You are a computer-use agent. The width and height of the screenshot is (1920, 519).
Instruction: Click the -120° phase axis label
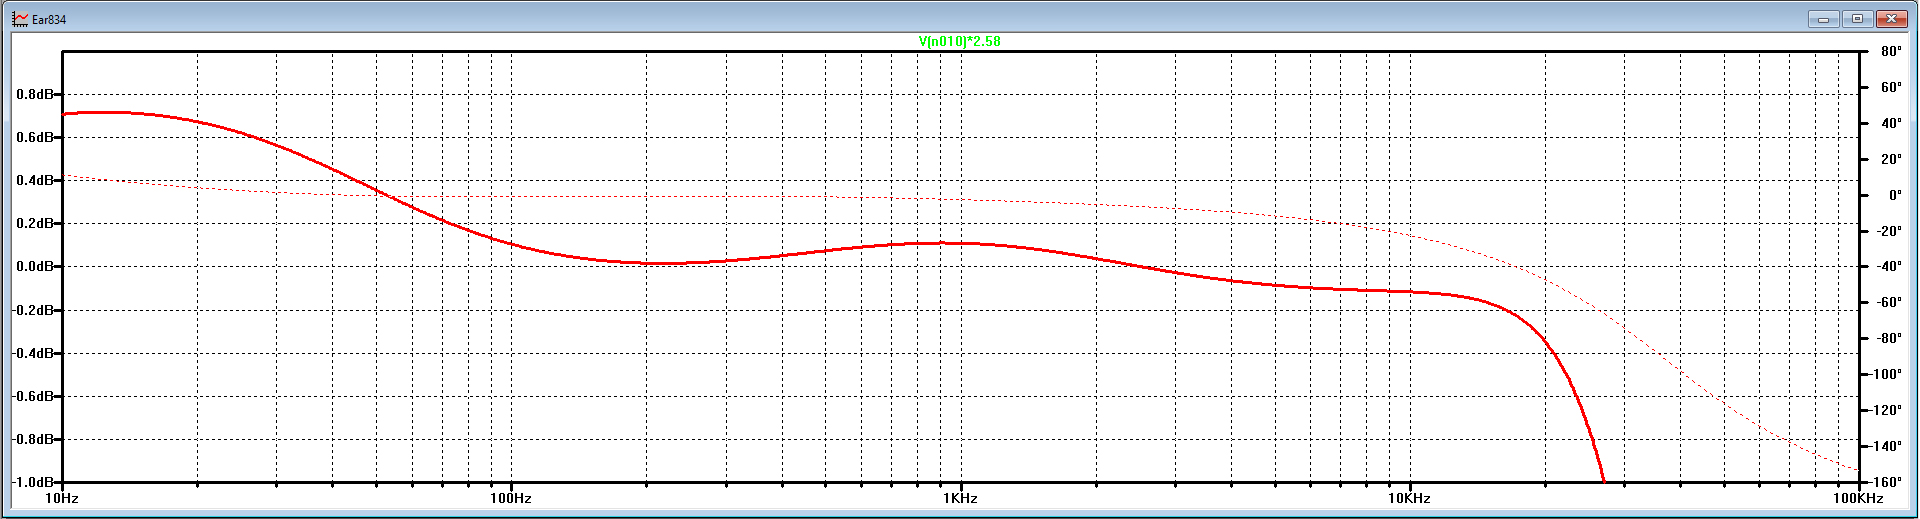click(x=1887, y=410)
